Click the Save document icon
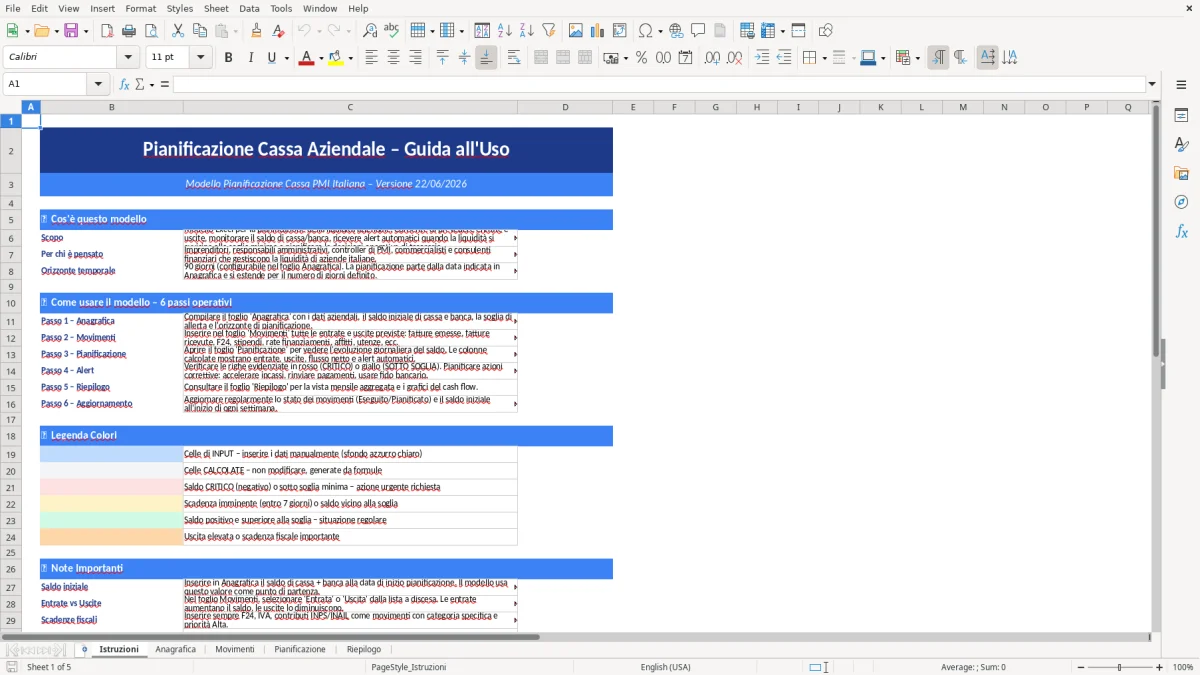Viewport: 1200px width, 675px height. pos(71,31)
